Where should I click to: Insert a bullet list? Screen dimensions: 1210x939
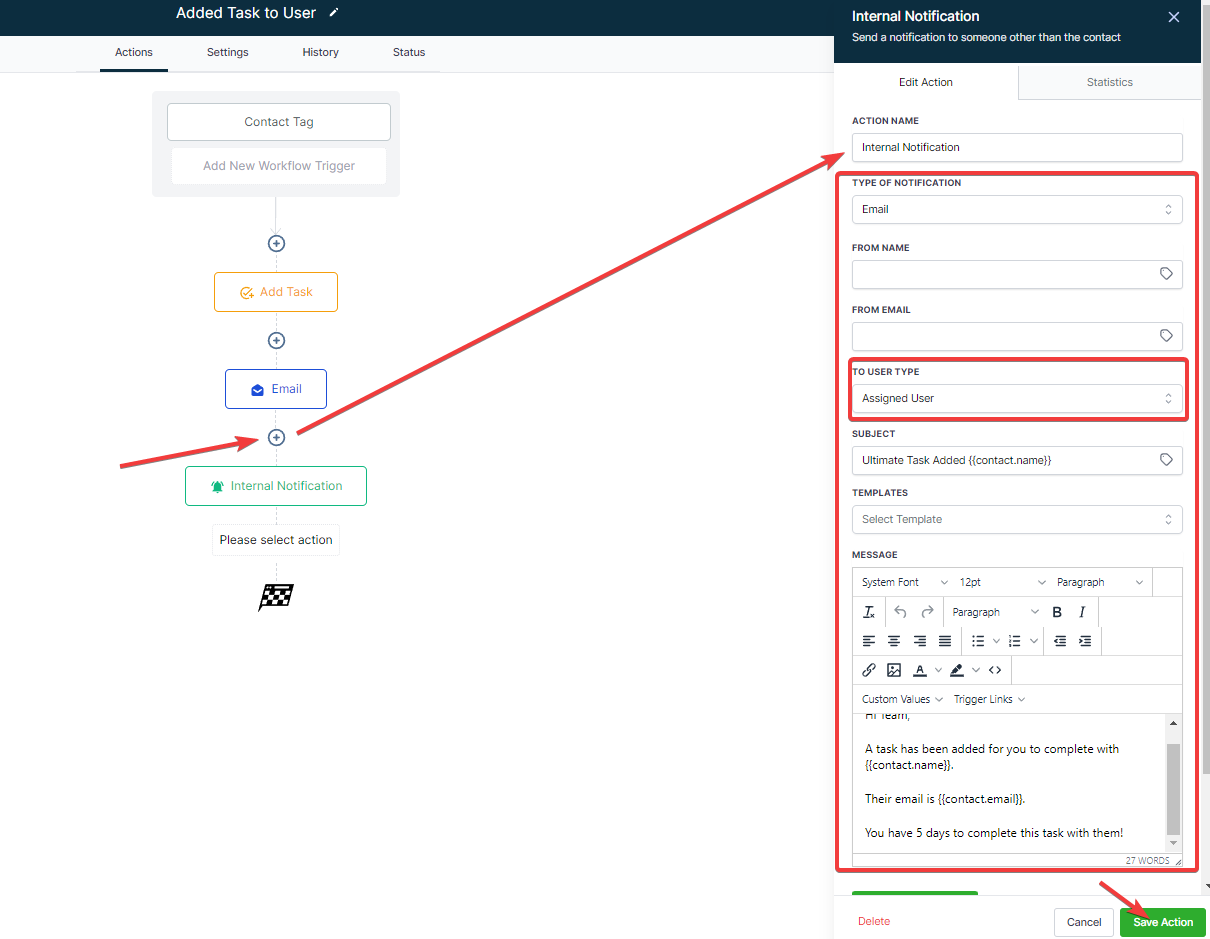[x=978, y=641]
